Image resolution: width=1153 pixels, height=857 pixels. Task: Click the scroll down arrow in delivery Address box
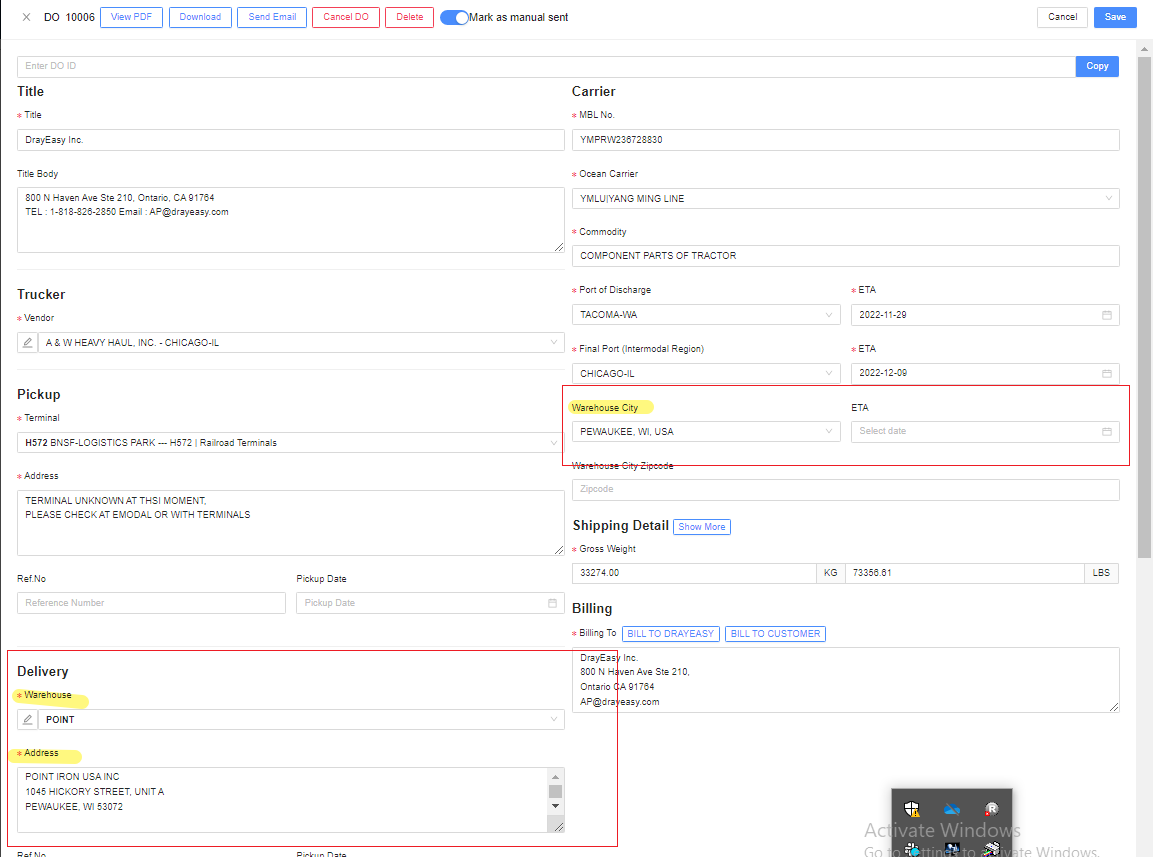pos(556,806)
